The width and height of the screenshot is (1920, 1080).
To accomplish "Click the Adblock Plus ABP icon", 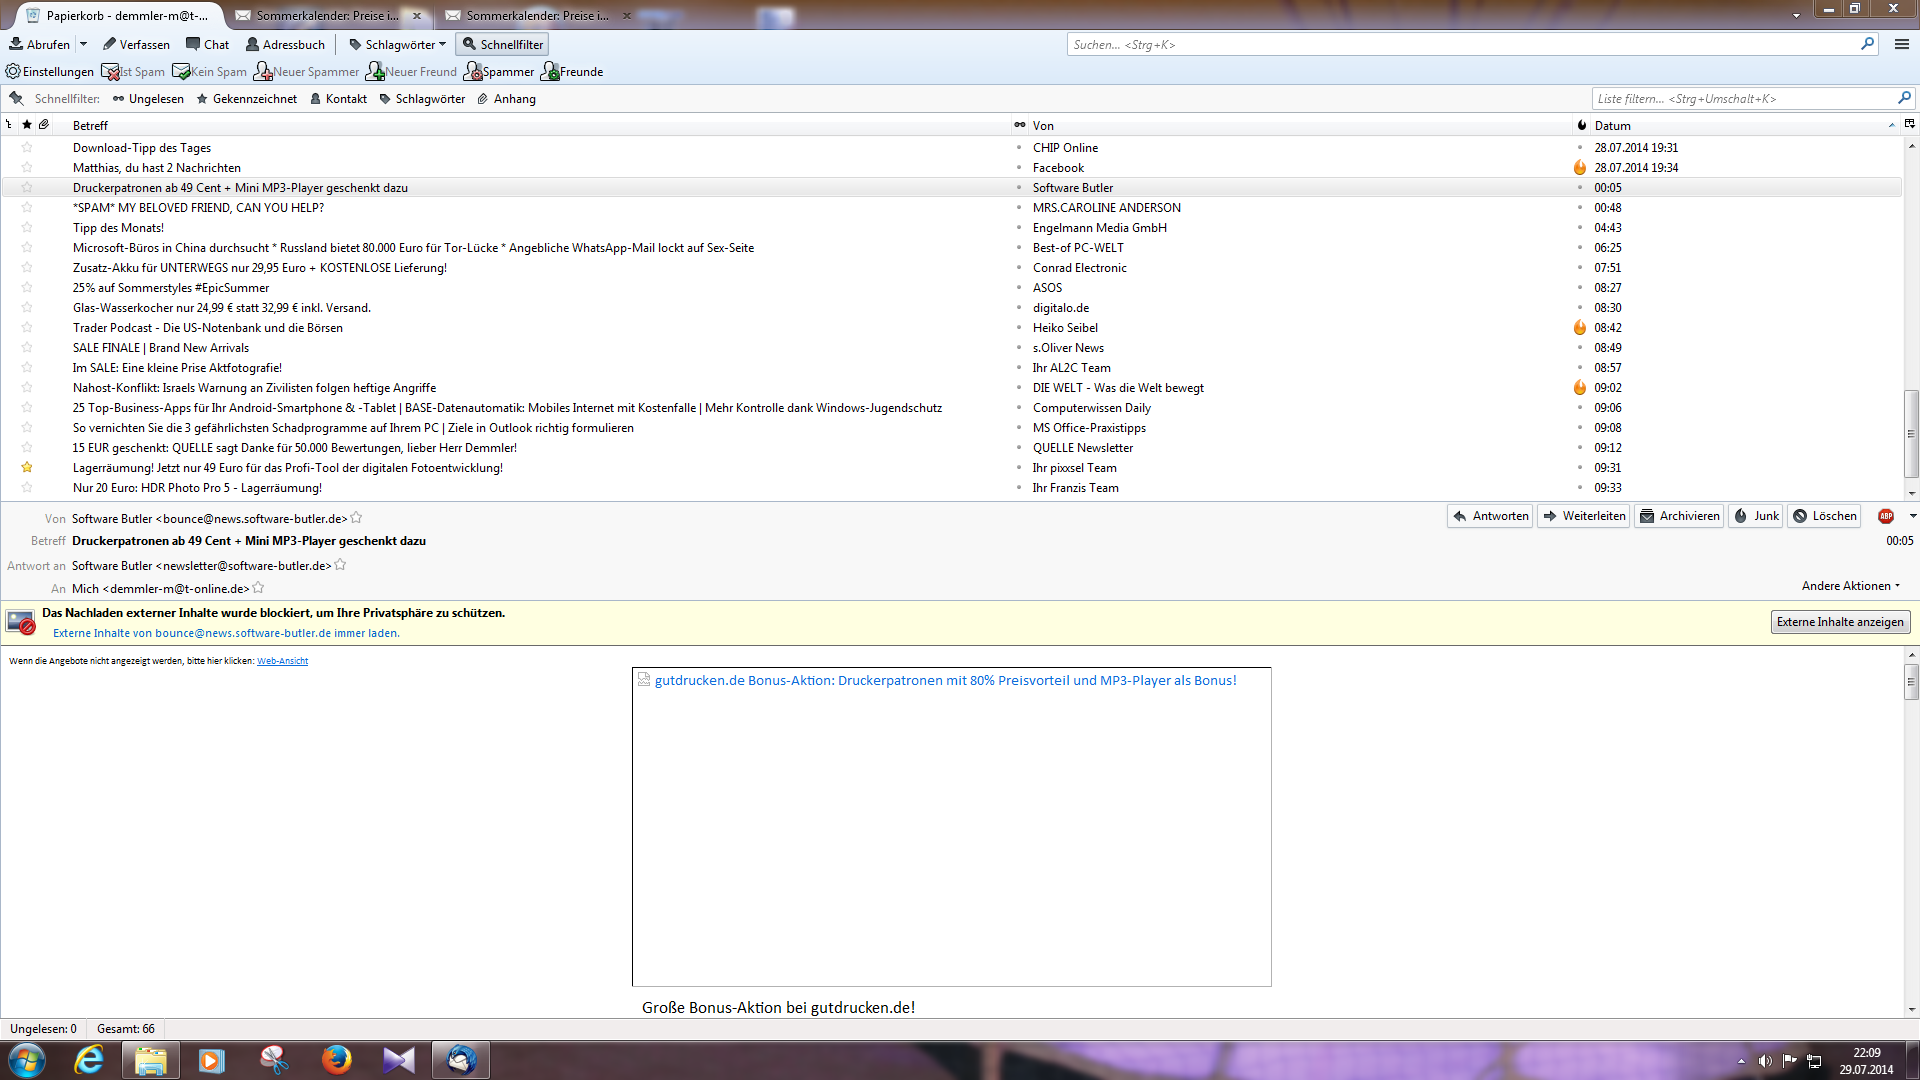I will point(1886,516).
